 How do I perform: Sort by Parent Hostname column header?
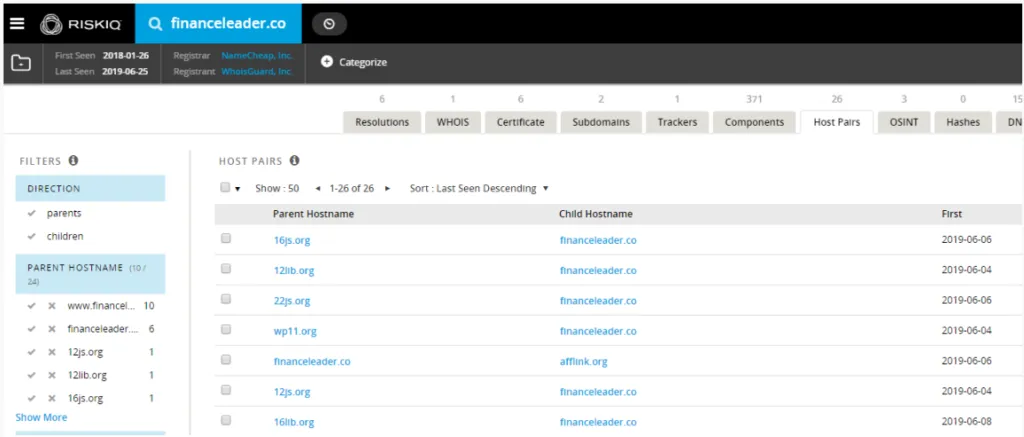[313, 214]
